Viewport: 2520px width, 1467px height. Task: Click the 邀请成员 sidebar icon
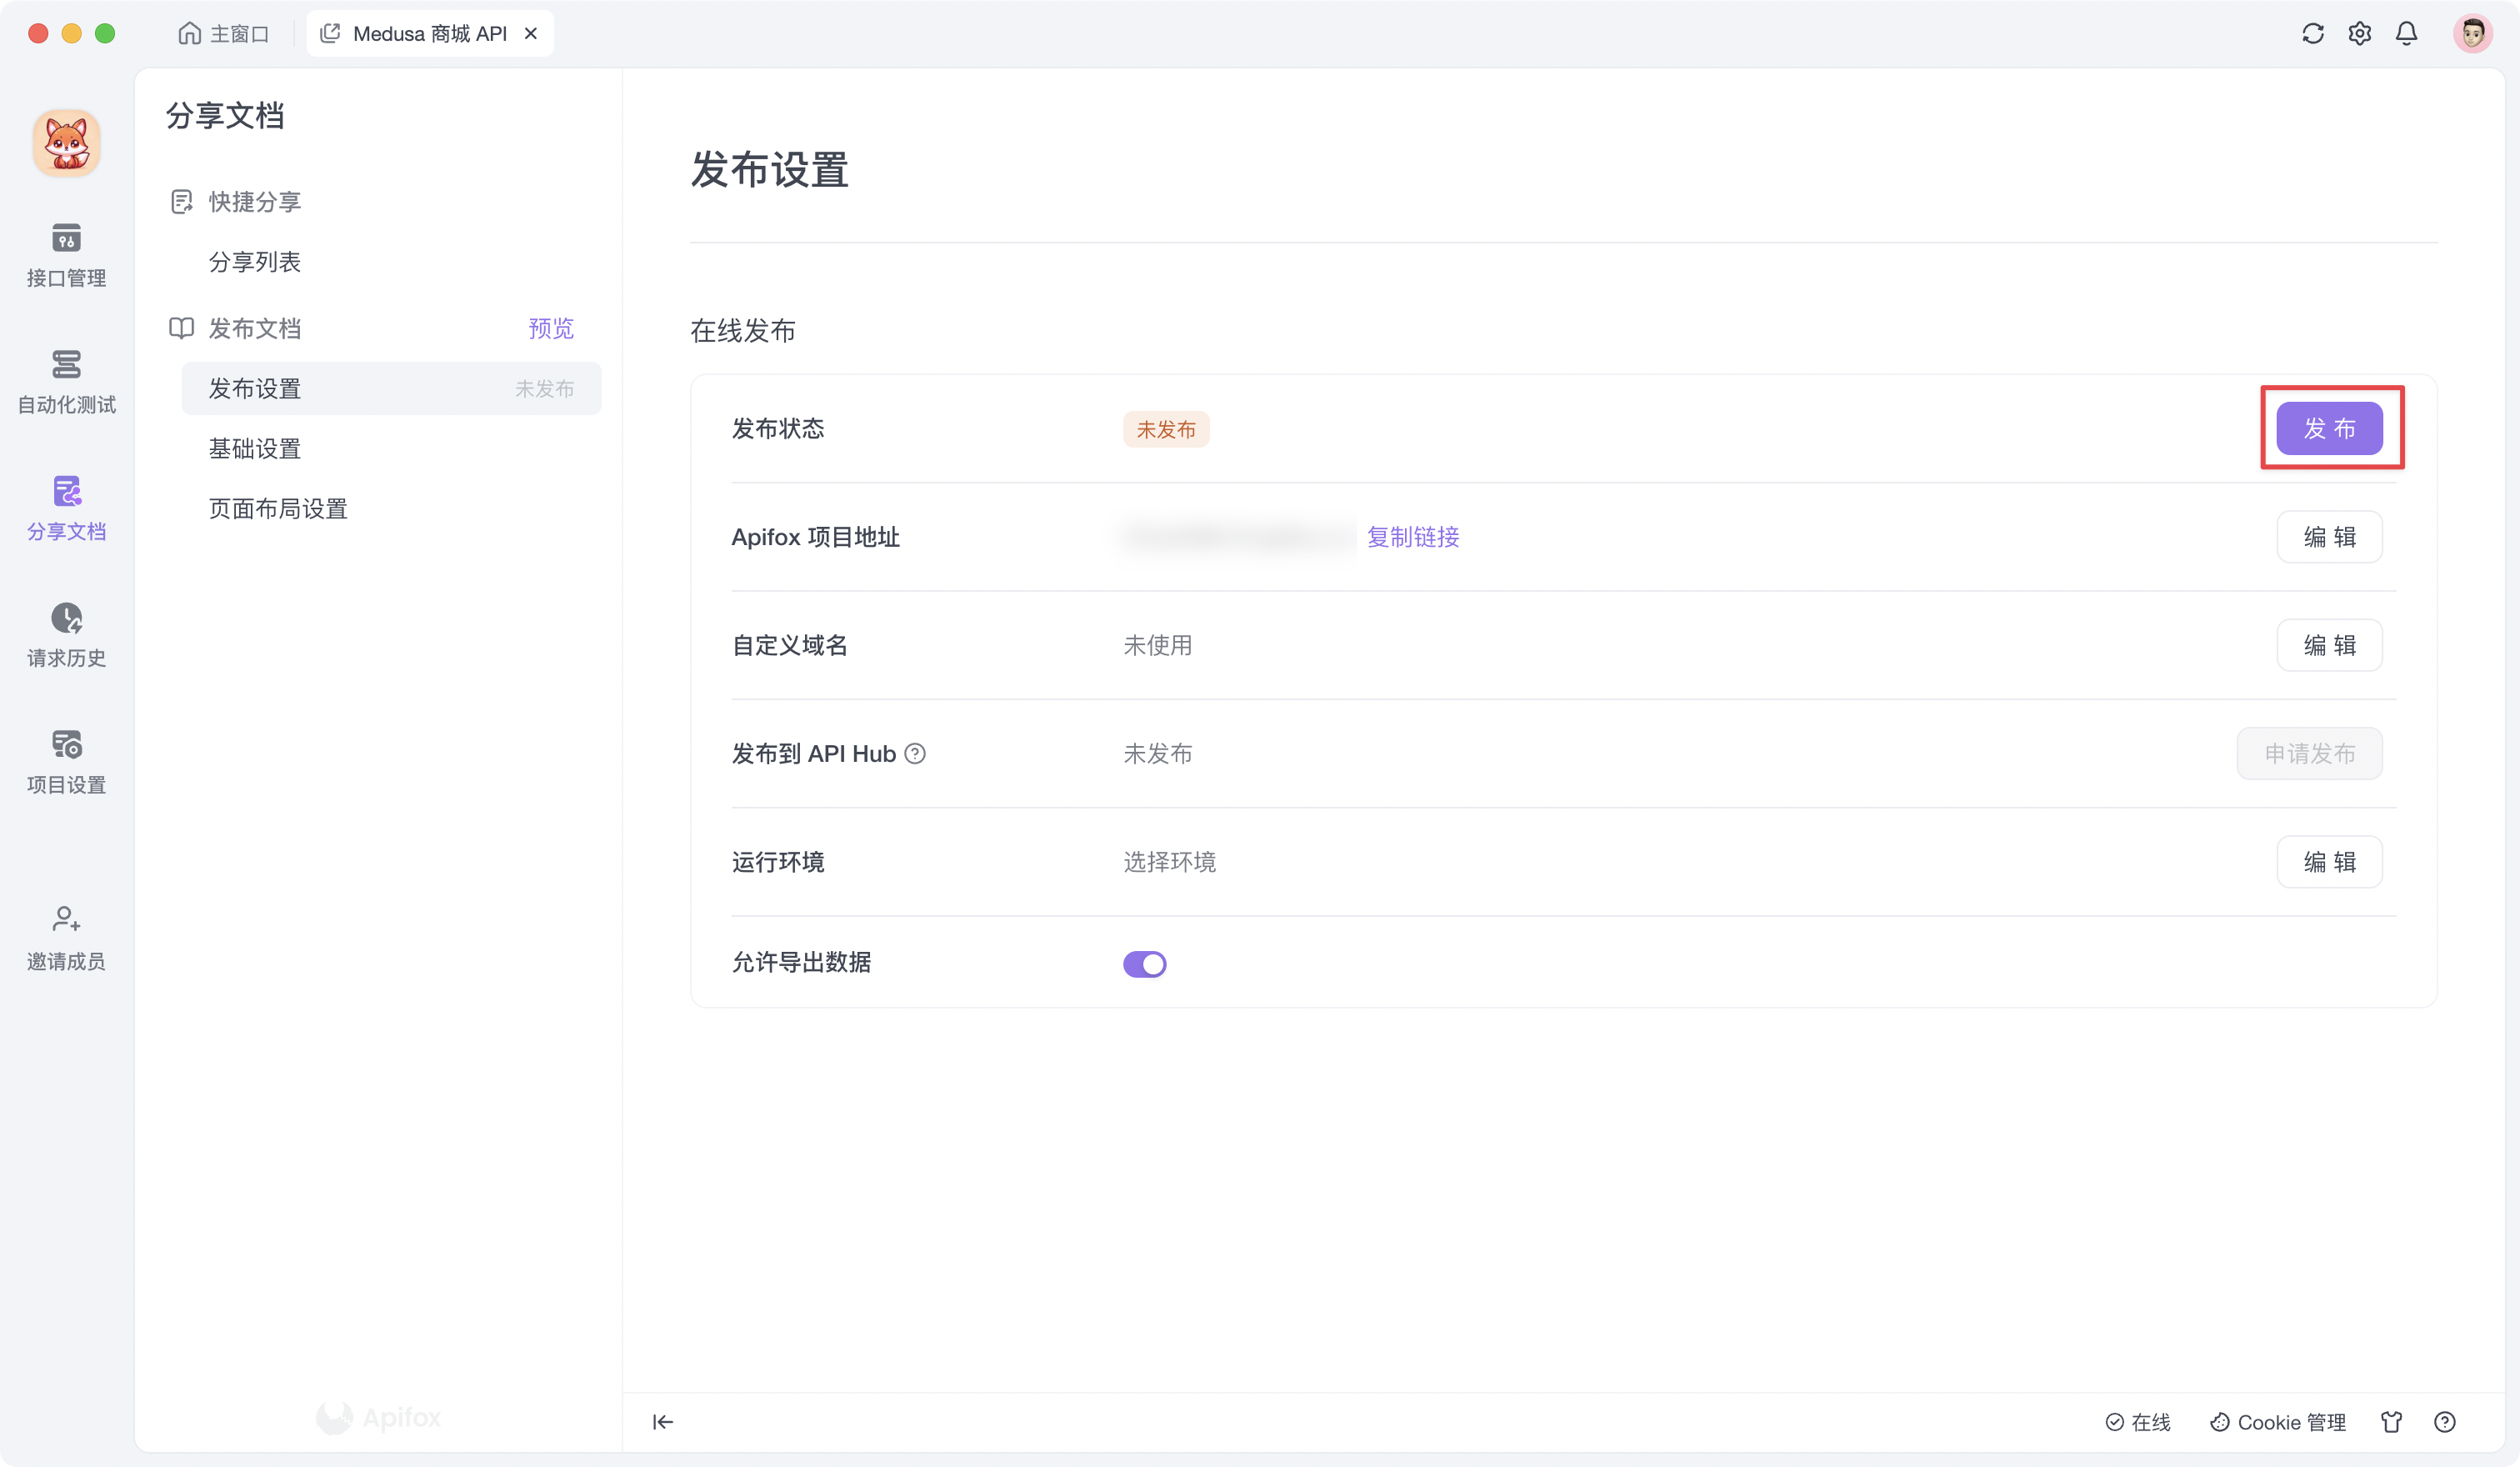coord(65,936)
